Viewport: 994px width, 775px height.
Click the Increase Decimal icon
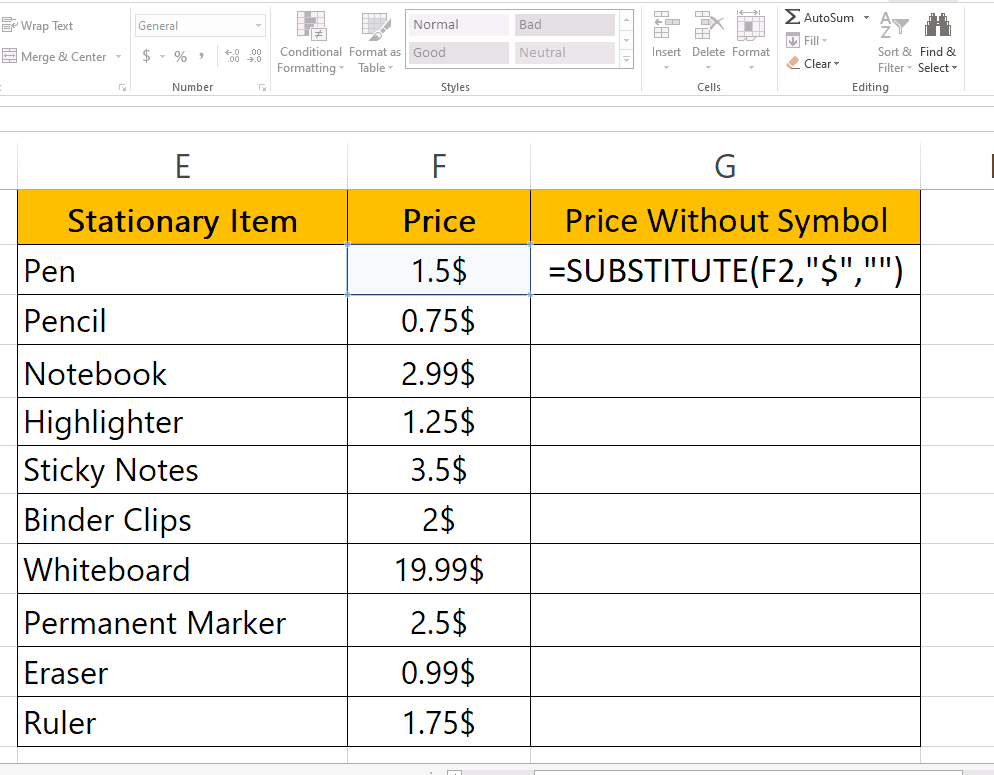click(232, 55)
